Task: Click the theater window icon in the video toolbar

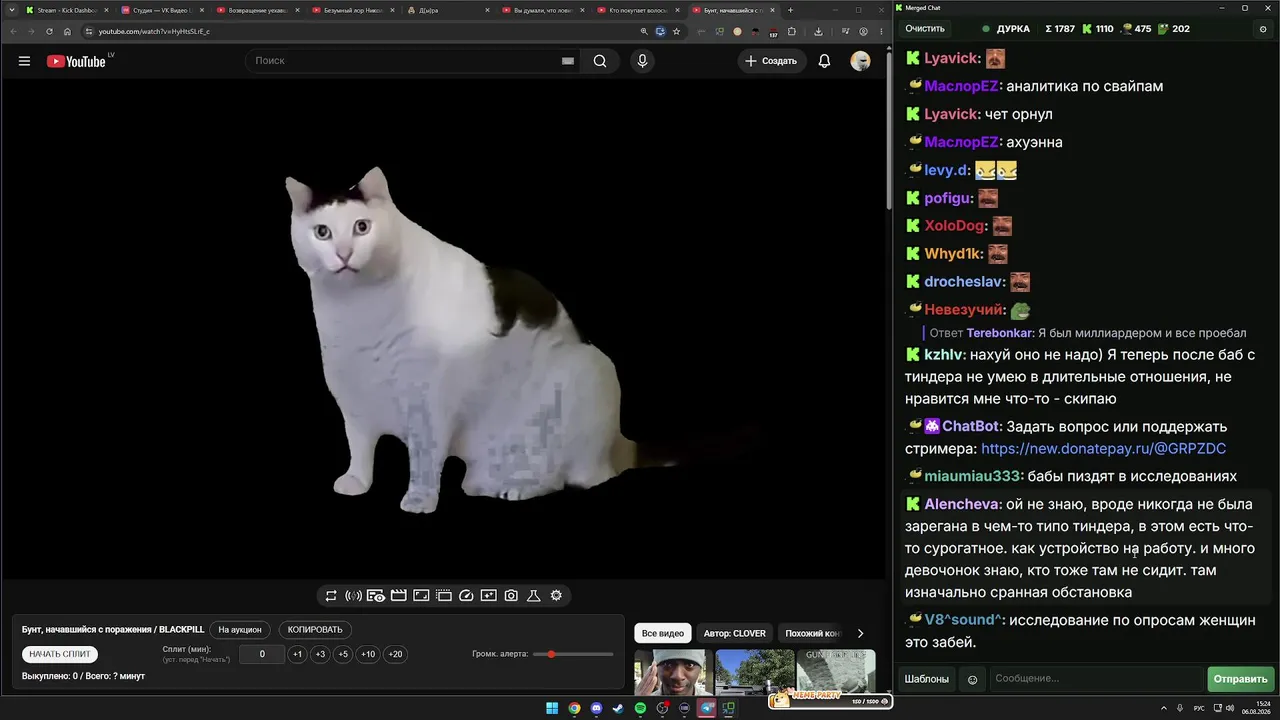Action: click(444, 596)
